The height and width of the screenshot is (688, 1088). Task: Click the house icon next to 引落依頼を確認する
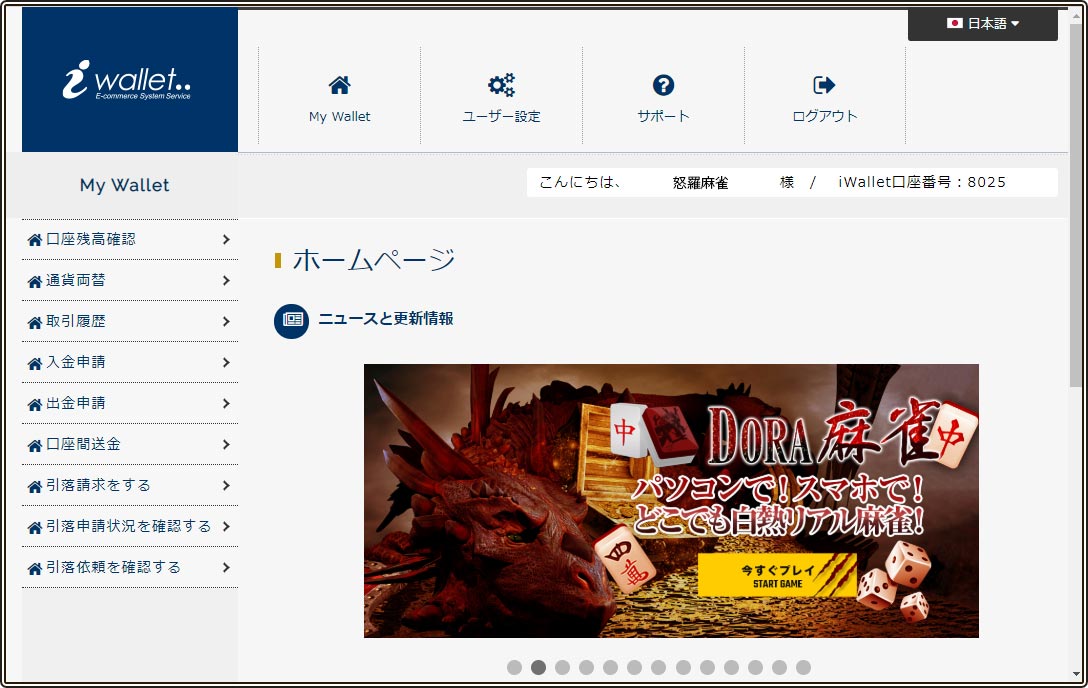click(x=35, y=568)
